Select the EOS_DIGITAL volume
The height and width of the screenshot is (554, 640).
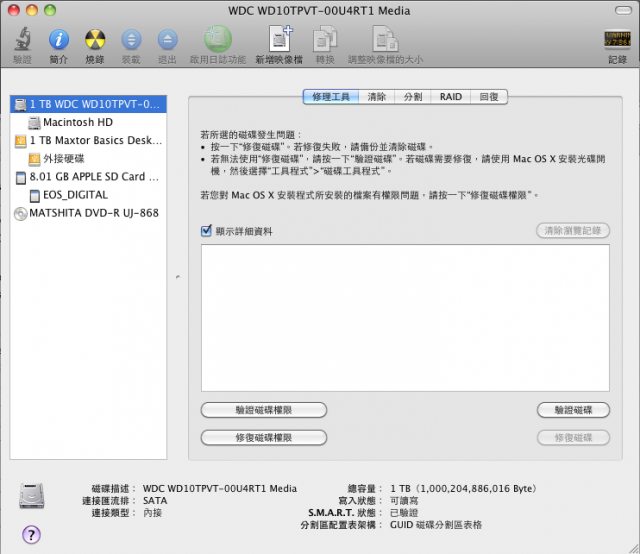tap(88, 195)
